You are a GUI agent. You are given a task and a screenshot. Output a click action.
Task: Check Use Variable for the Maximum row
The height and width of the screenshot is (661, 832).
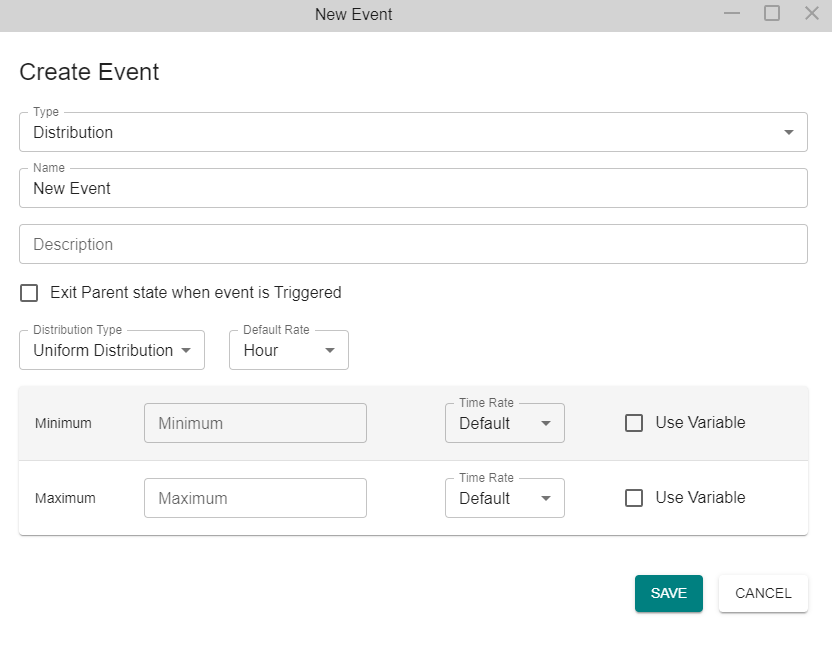pos(634,498)
